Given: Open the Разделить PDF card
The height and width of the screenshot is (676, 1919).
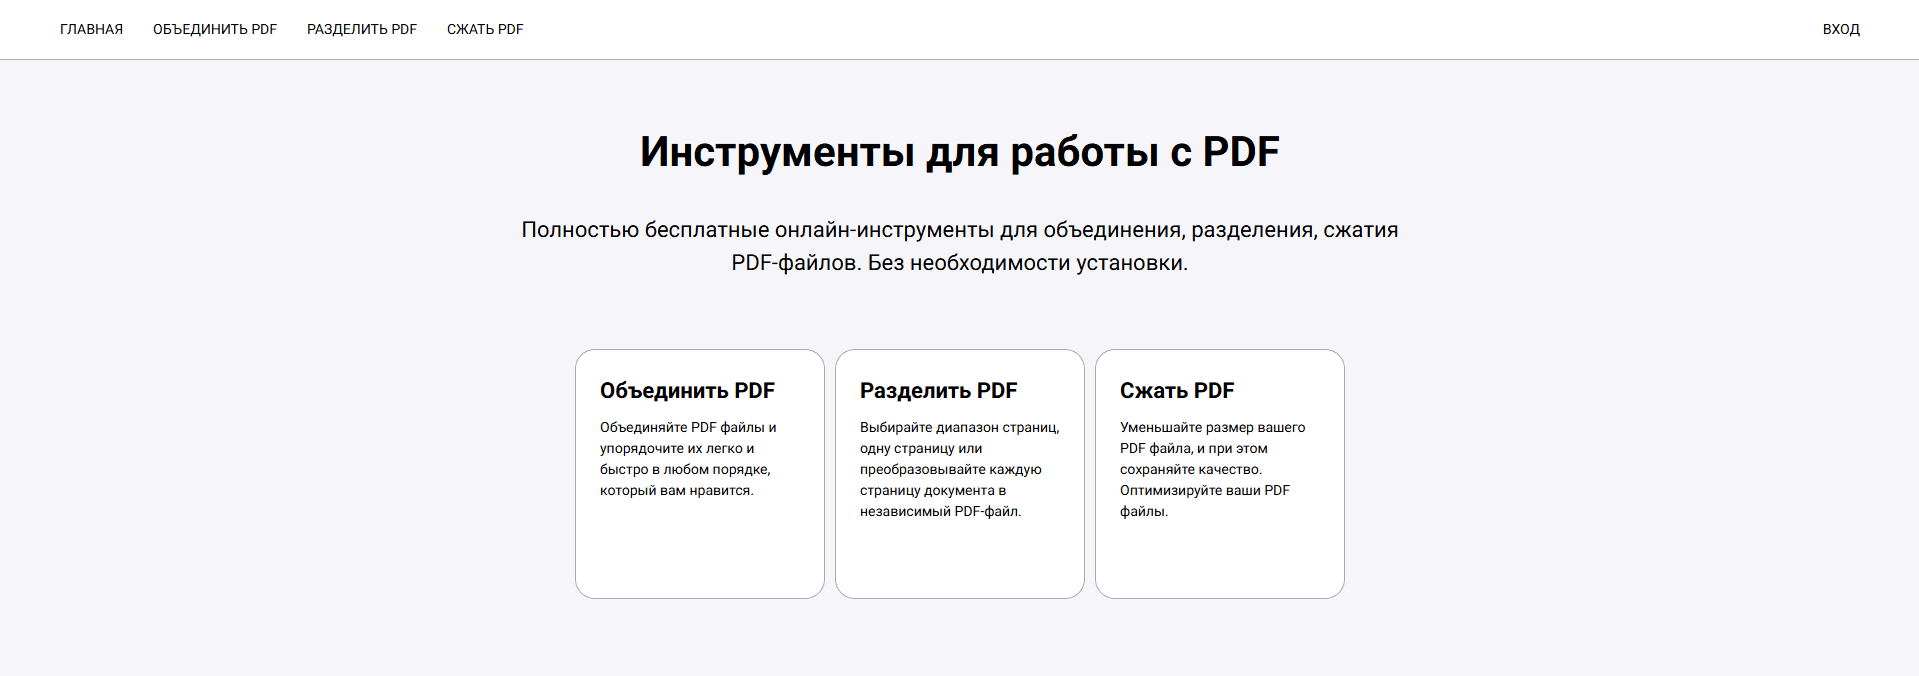Looking at the screenshot, I should click(960, 474).
